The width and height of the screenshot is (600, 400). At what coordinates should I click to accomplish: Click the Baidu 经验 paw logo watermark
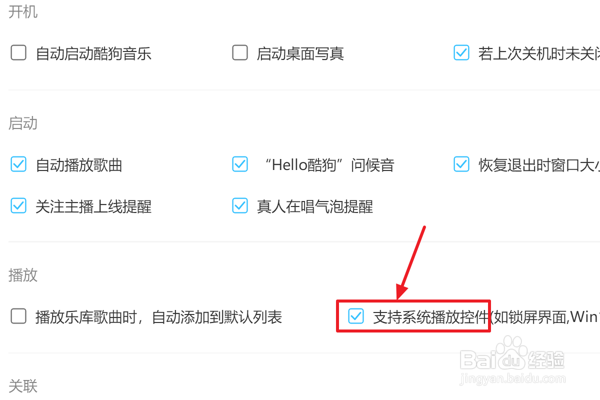click(x=512, y=353)
